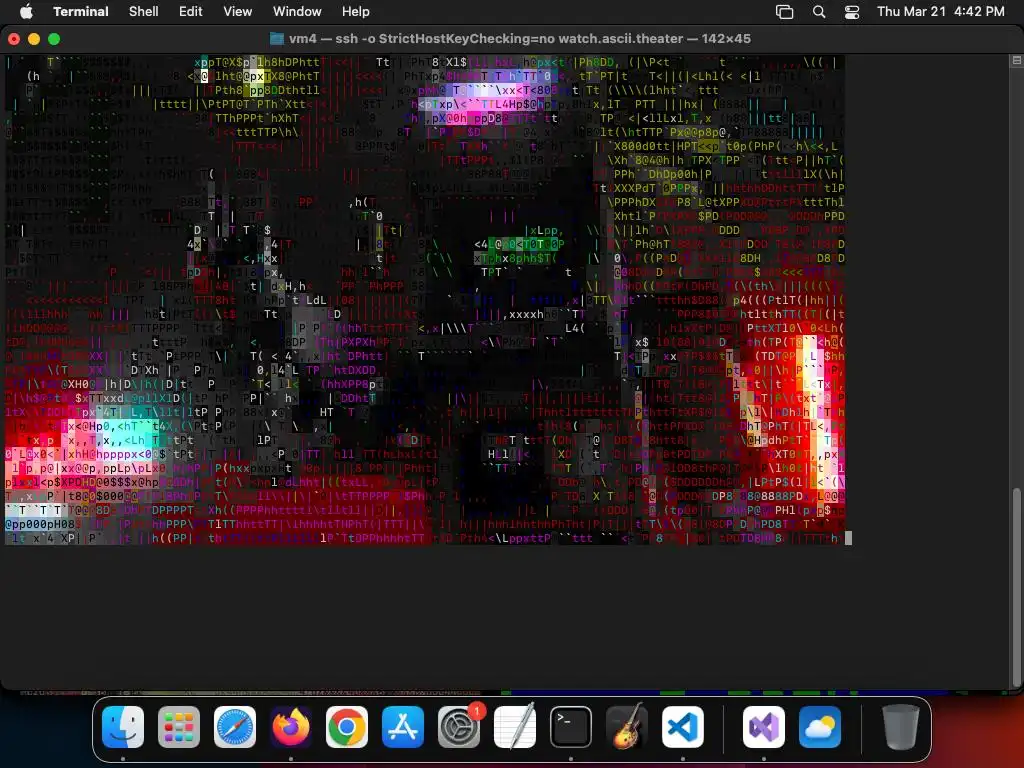The height and width of the screenshot is (768, 1024).
Task: Open the Help menu
Action: [356, 12]
